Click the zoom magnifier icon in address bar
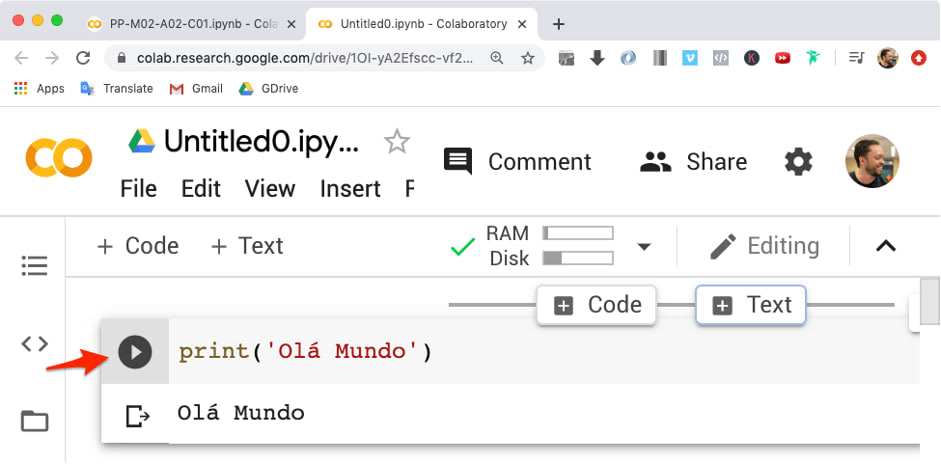 click(497, 58)
